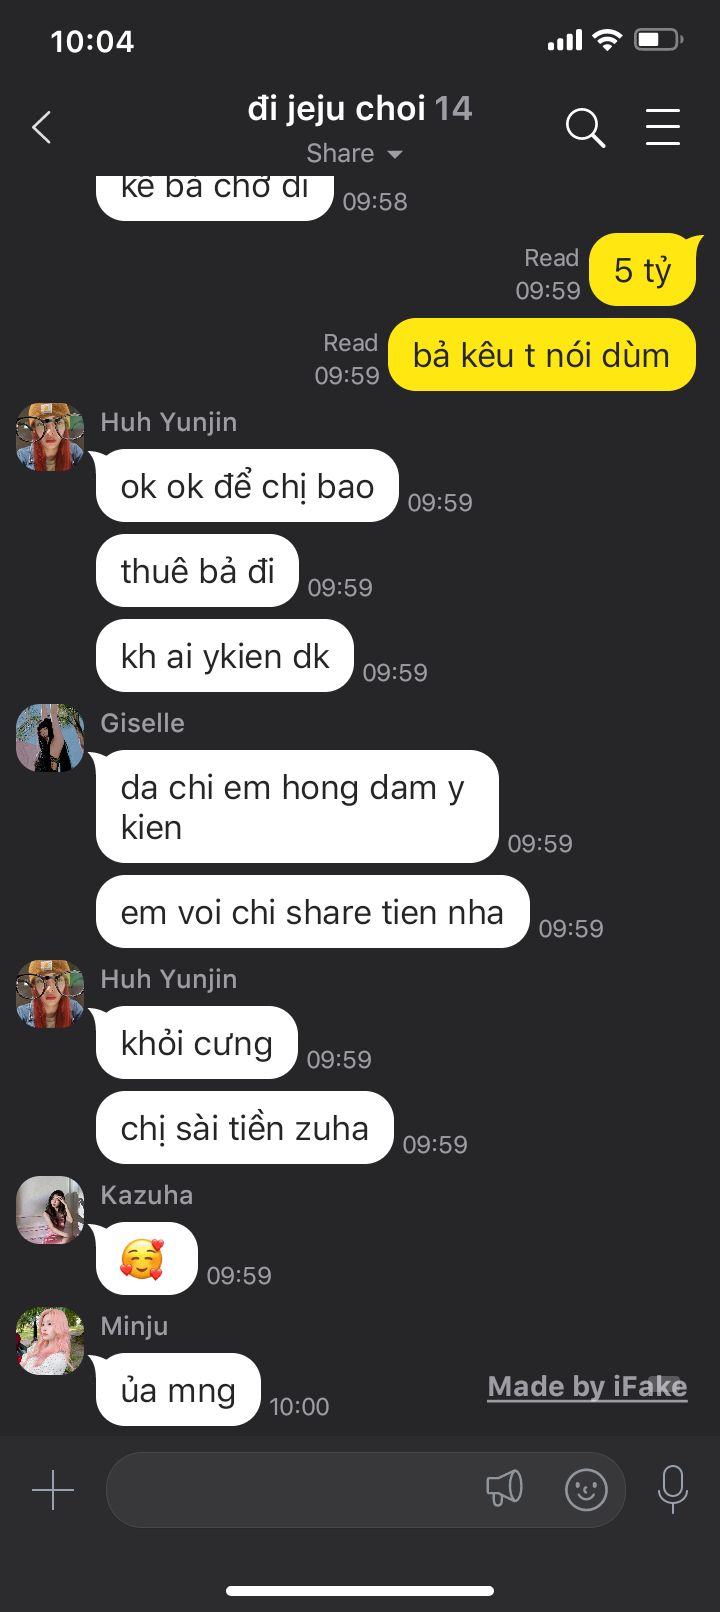Tap the sender name Giselle
This screenshot has width=720, height=1612.
point(142,723)
